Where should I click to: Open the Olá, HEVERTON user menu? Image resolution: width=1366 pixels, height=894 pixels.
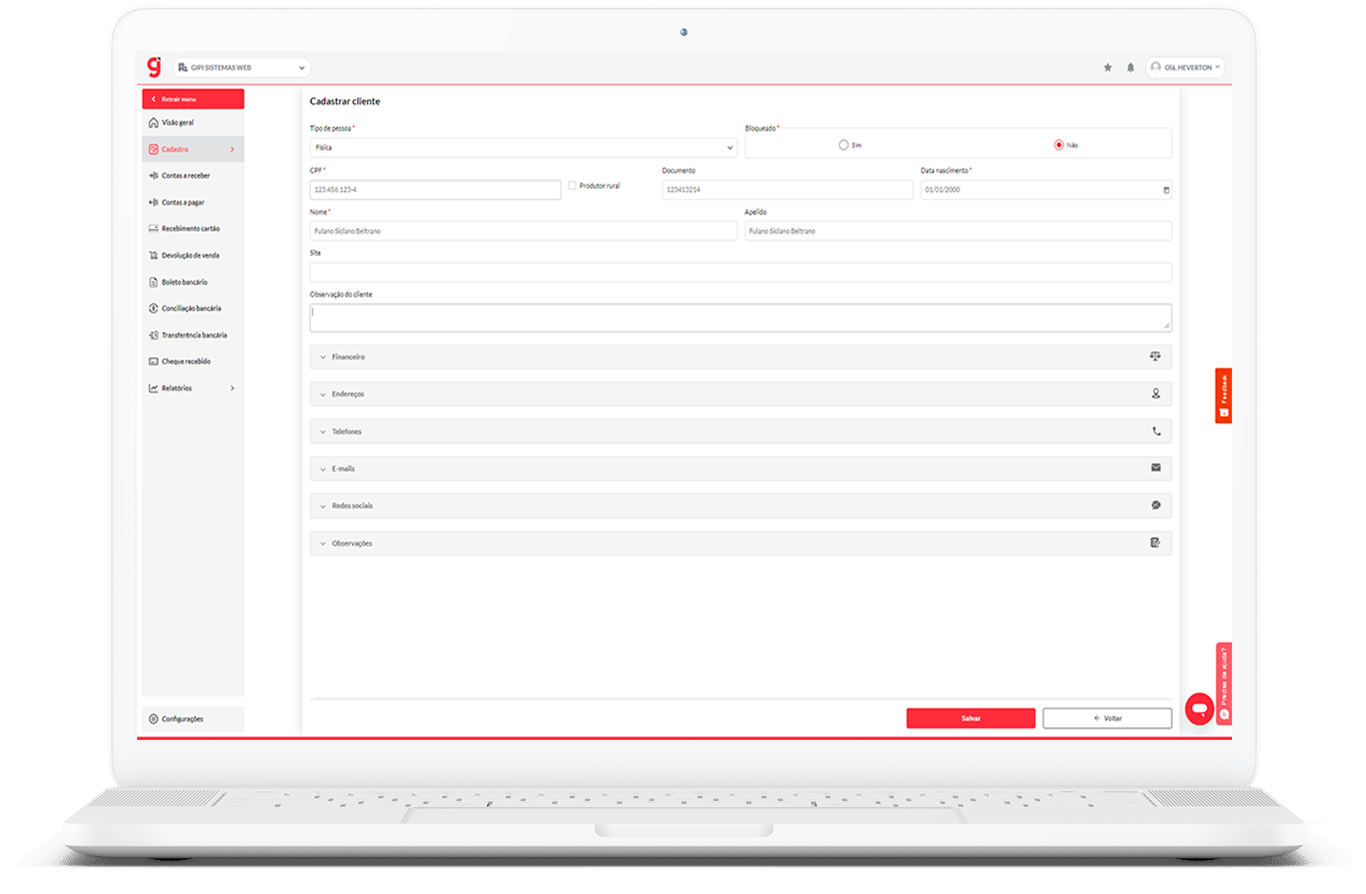1185,67
